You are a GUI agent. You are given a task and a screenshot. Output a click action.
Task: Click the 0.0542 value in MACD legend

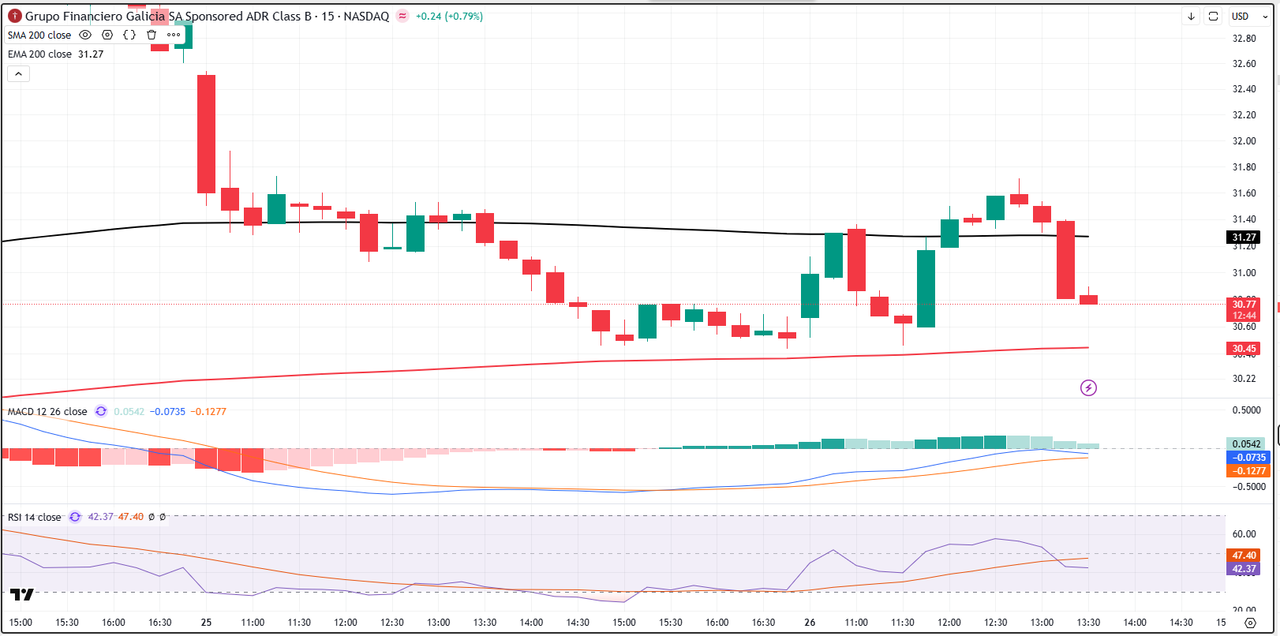point(129,411)
